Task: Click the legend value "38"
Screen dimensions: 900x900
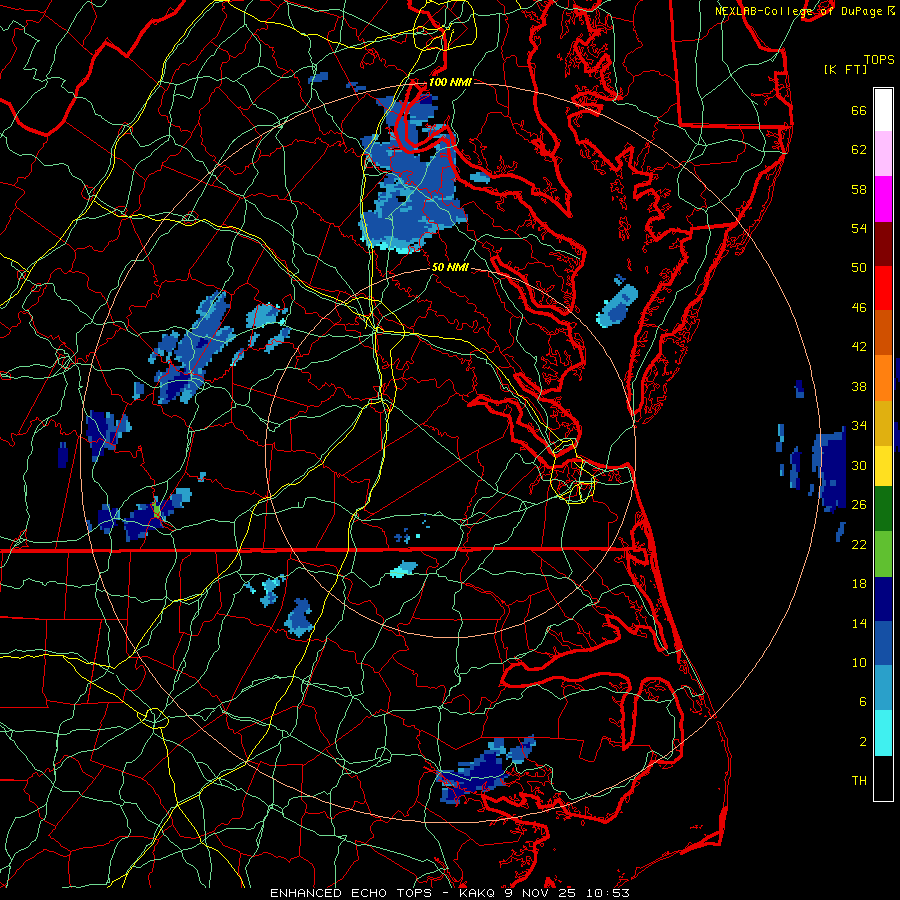Action: coord(859,386)
